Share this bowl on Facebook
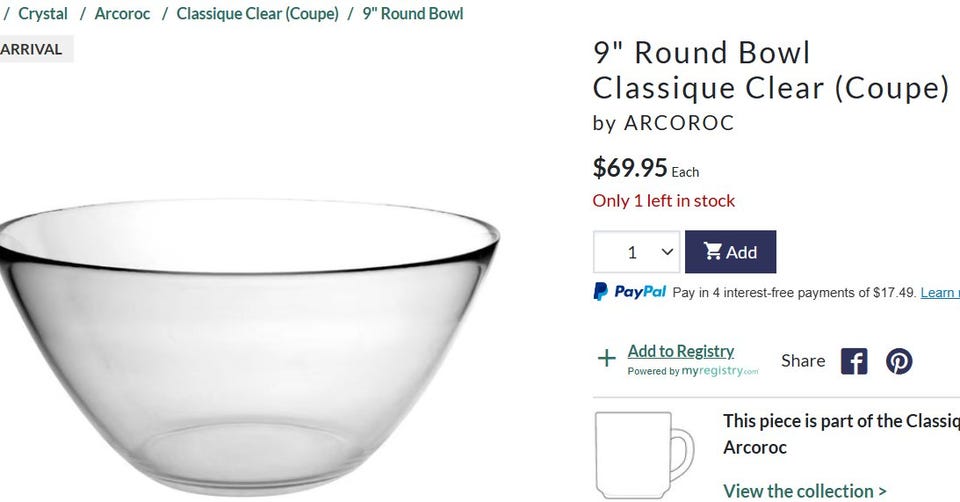 tap(854, 361)
